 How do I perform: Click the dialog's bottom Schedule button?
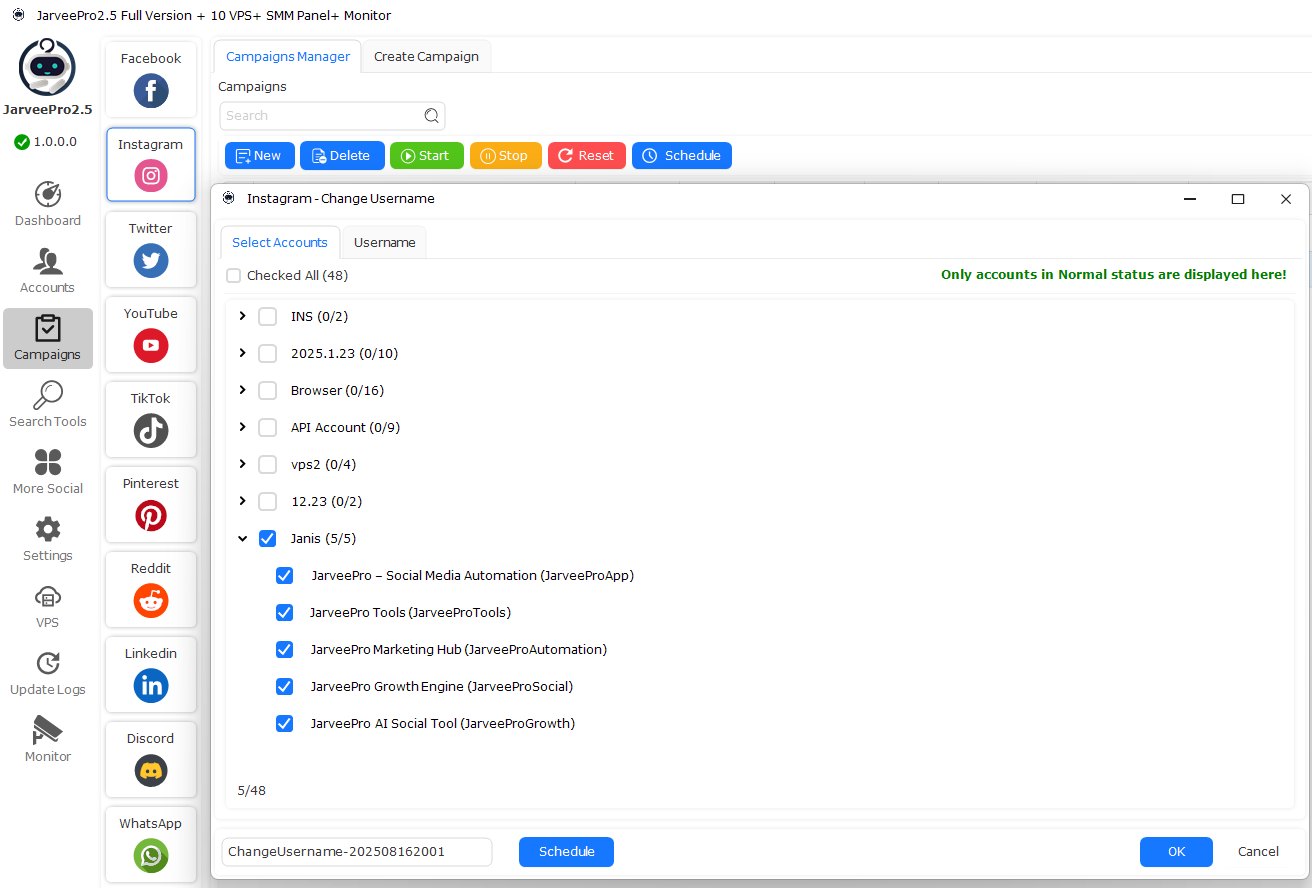point(566,852)
